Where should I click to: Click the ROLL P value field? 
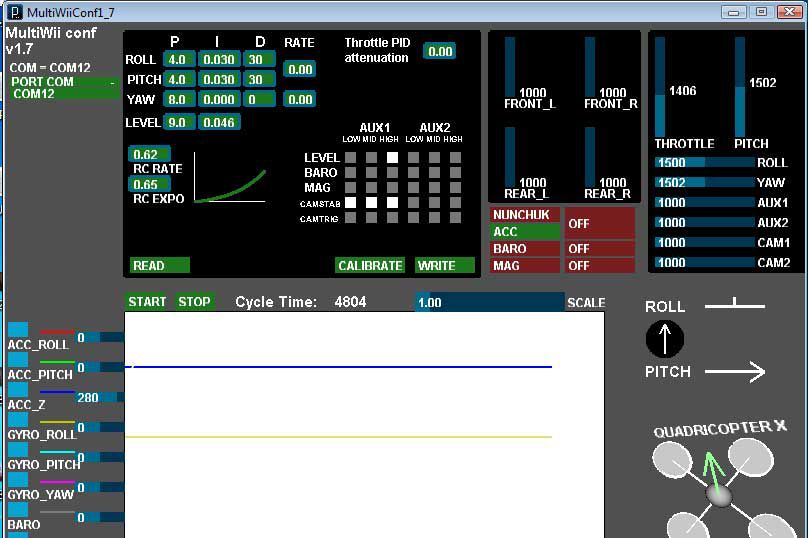point(179,59)
